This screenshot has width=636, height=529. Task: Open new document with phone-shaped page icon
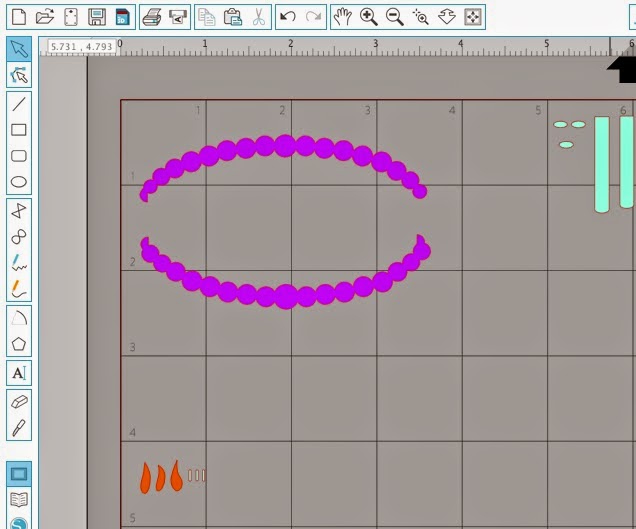pos(71,17)
